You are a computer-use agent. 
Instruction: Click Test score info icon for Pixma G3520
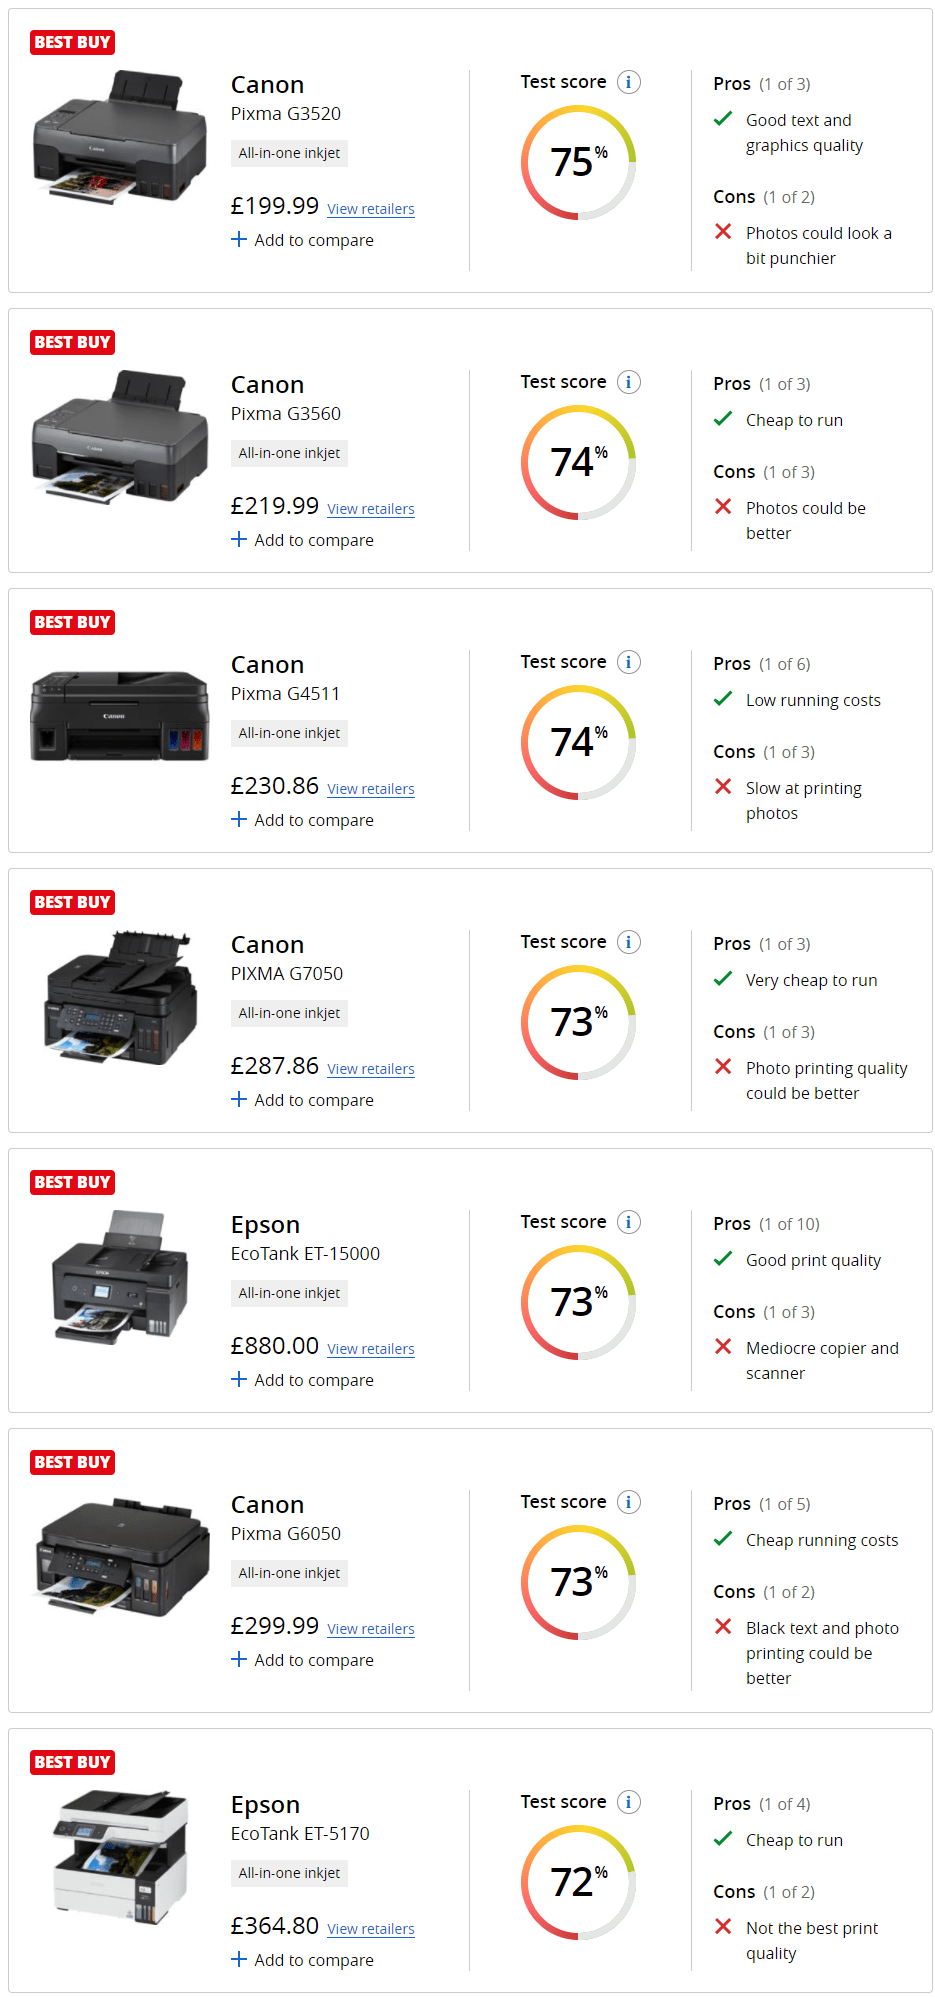pos(628,82)
